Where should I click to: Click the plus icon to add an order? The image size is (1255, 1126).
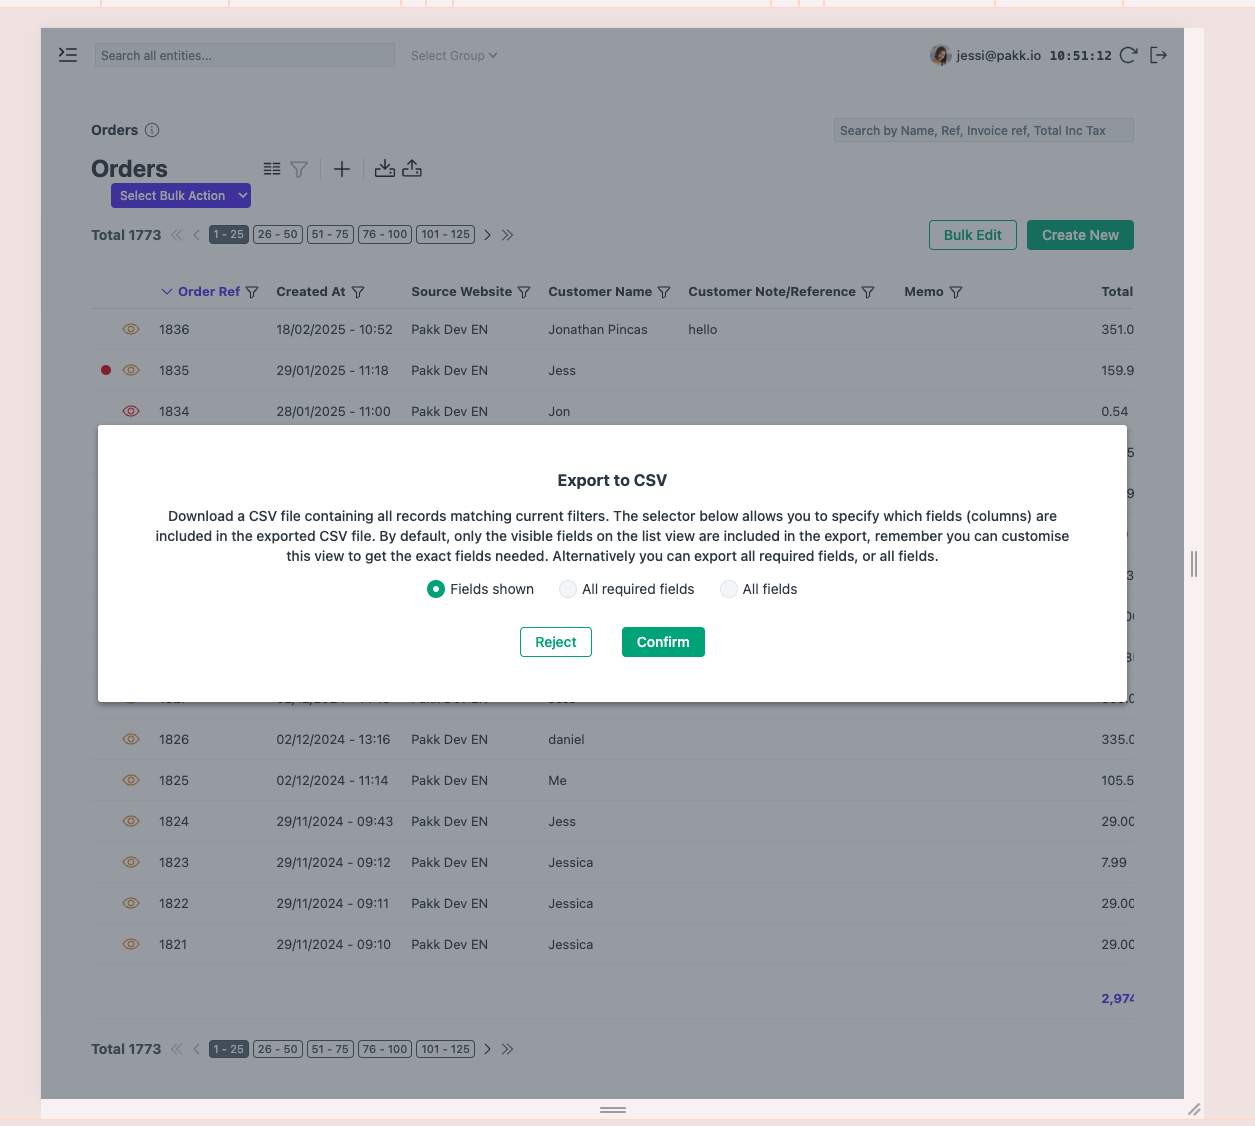(x=341, y=168)
